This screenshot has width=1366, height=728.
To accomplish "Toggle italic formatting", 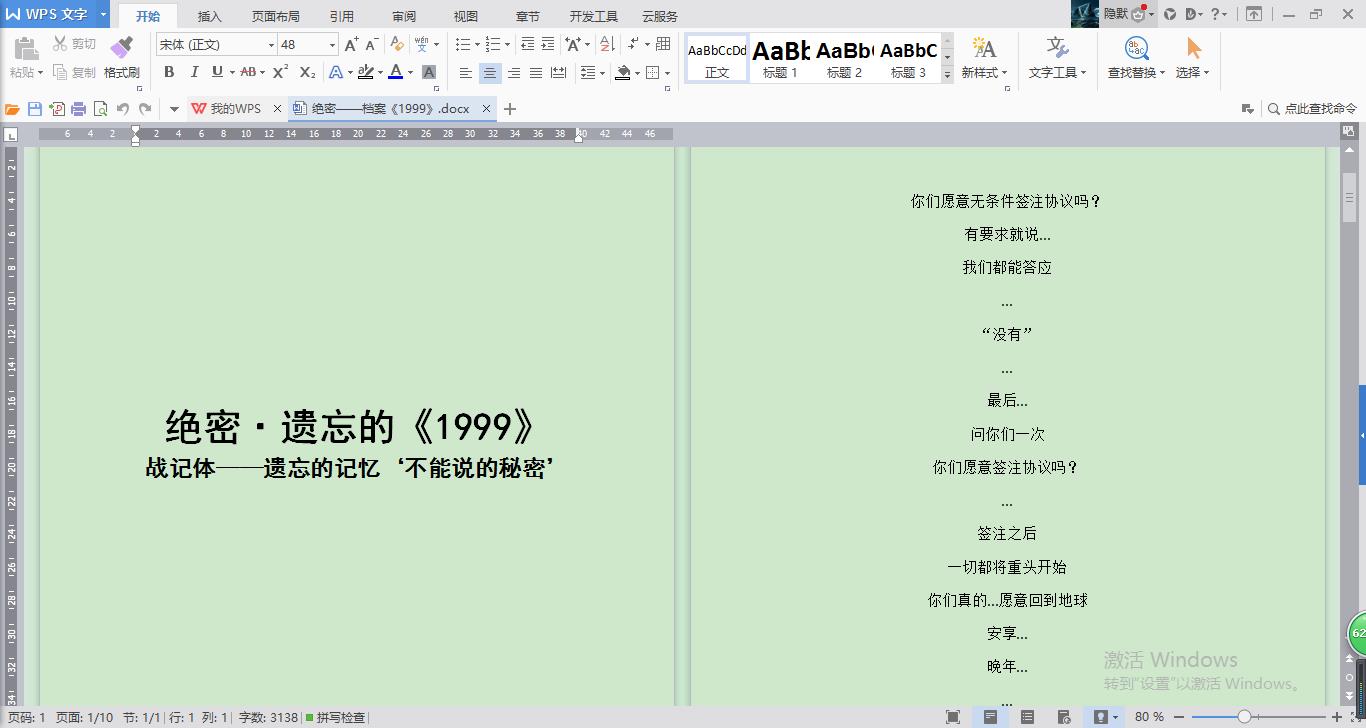I will pos(193,72).
